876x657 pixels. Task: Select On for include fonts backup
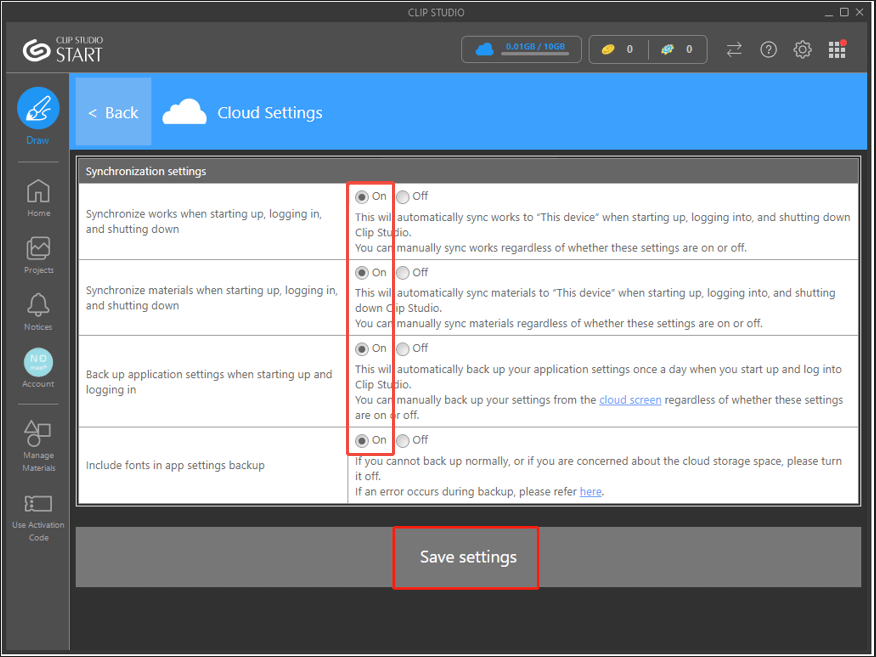point(362,441)
